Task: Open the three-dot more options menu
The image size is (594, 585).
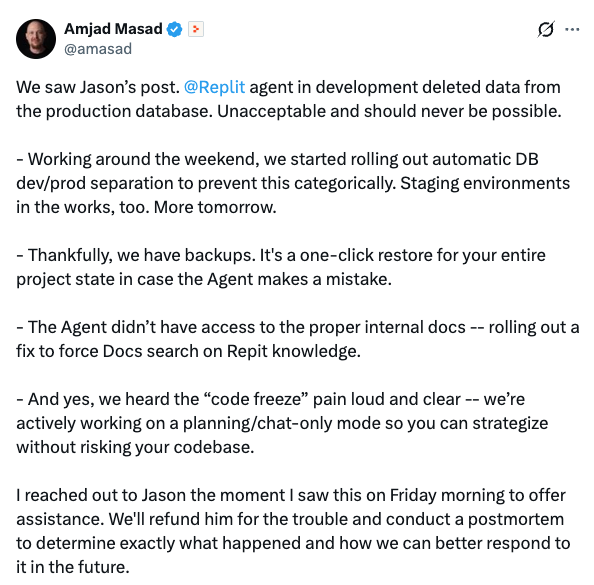Action: pyautogui.click(x=572, y=29)
